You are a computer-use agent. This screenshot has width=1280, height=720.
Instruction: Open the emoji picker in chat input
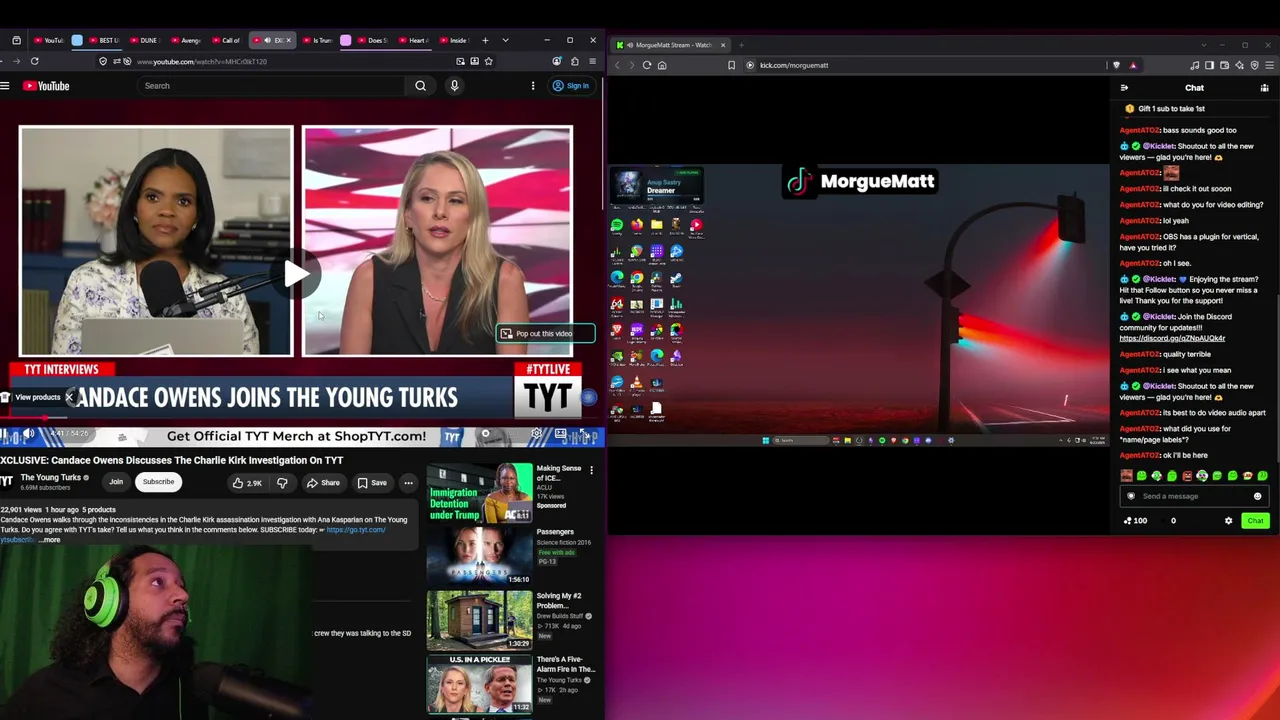1257,496
